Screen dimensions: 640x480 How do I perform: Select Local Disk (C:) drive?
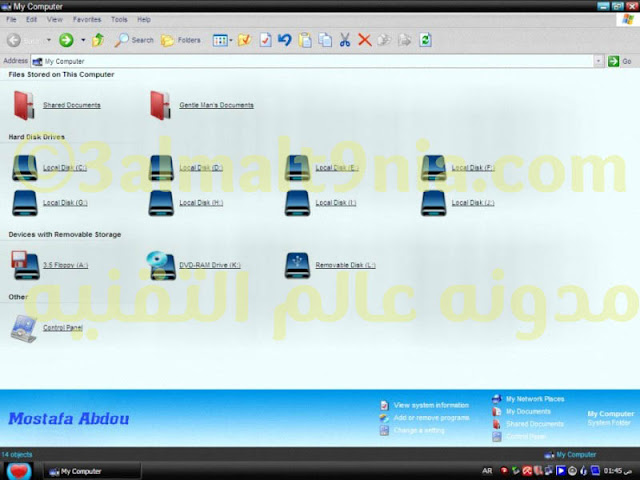tap(49, 168)
